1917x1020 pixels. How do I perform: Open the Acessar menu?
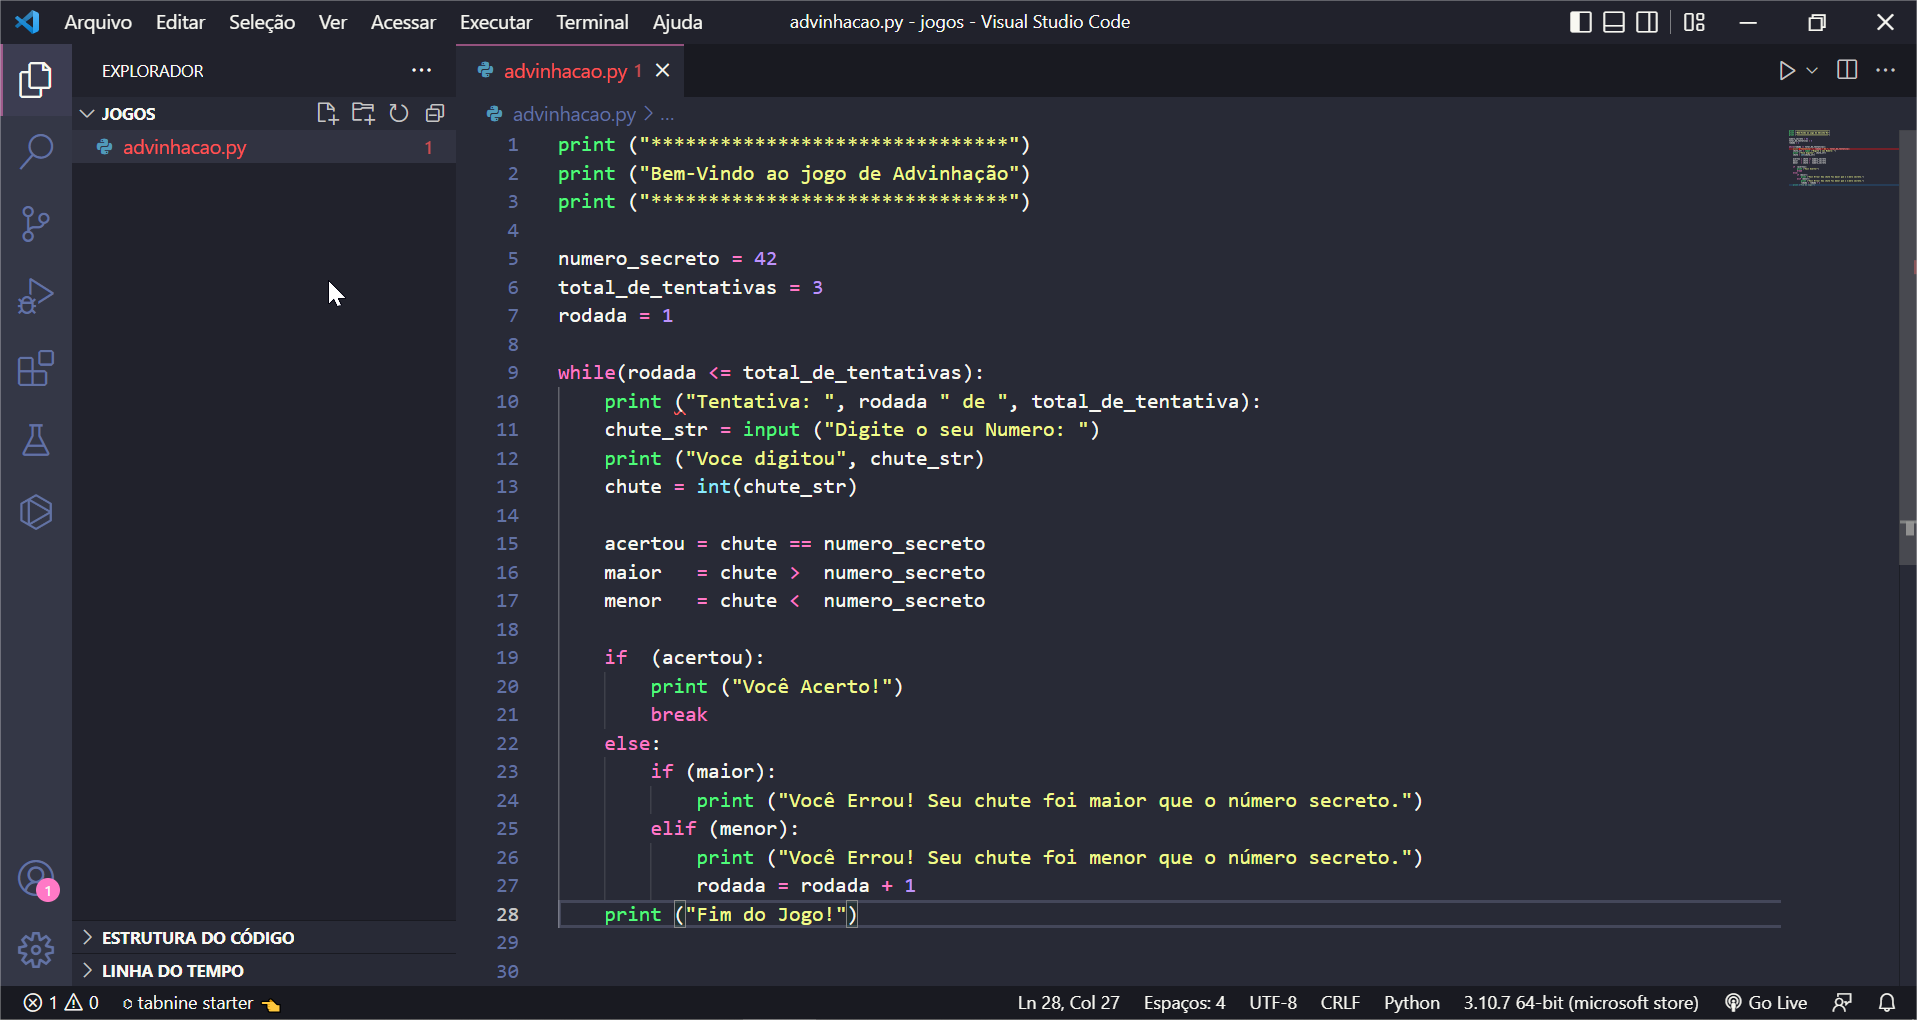coord(403,22)
